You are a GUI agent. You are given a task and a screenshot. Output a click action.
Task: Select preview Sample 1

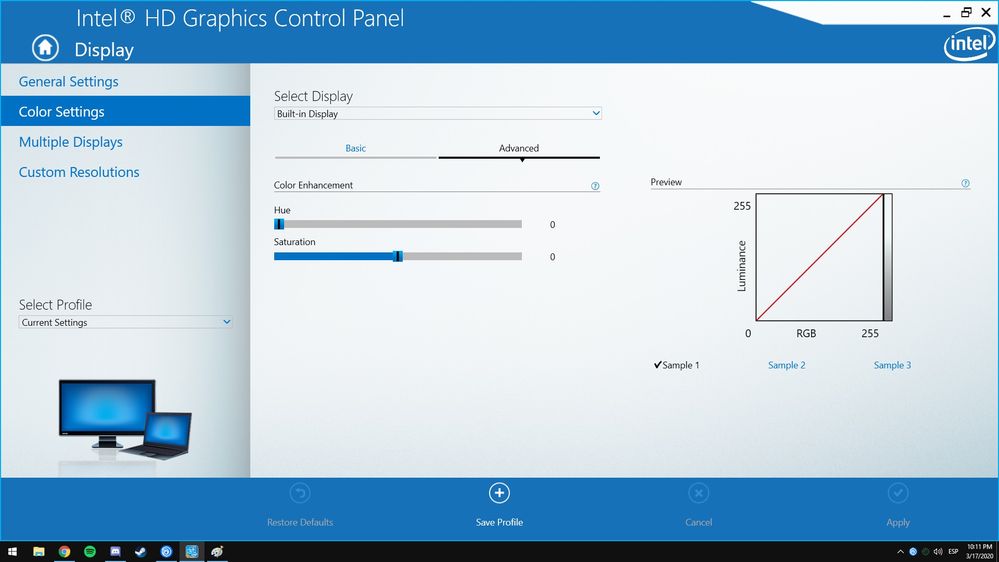[x=676, y=365]
